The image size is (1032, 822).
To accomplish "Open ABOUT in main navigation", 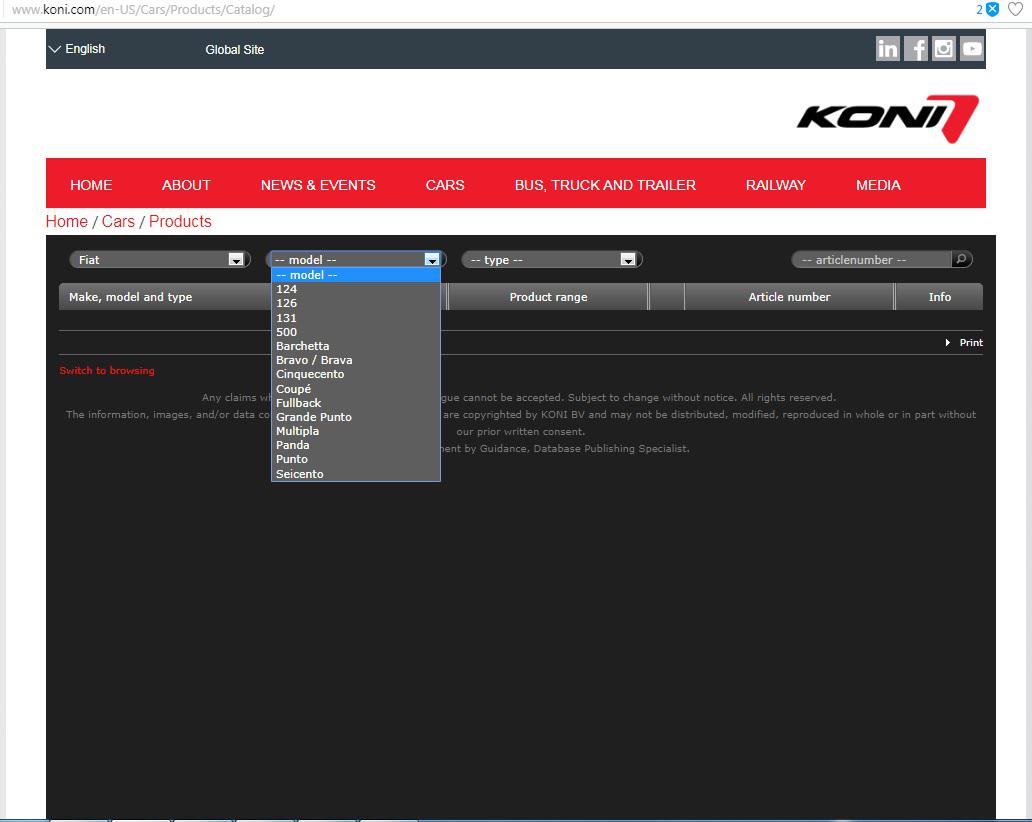I will coord(186,185).
